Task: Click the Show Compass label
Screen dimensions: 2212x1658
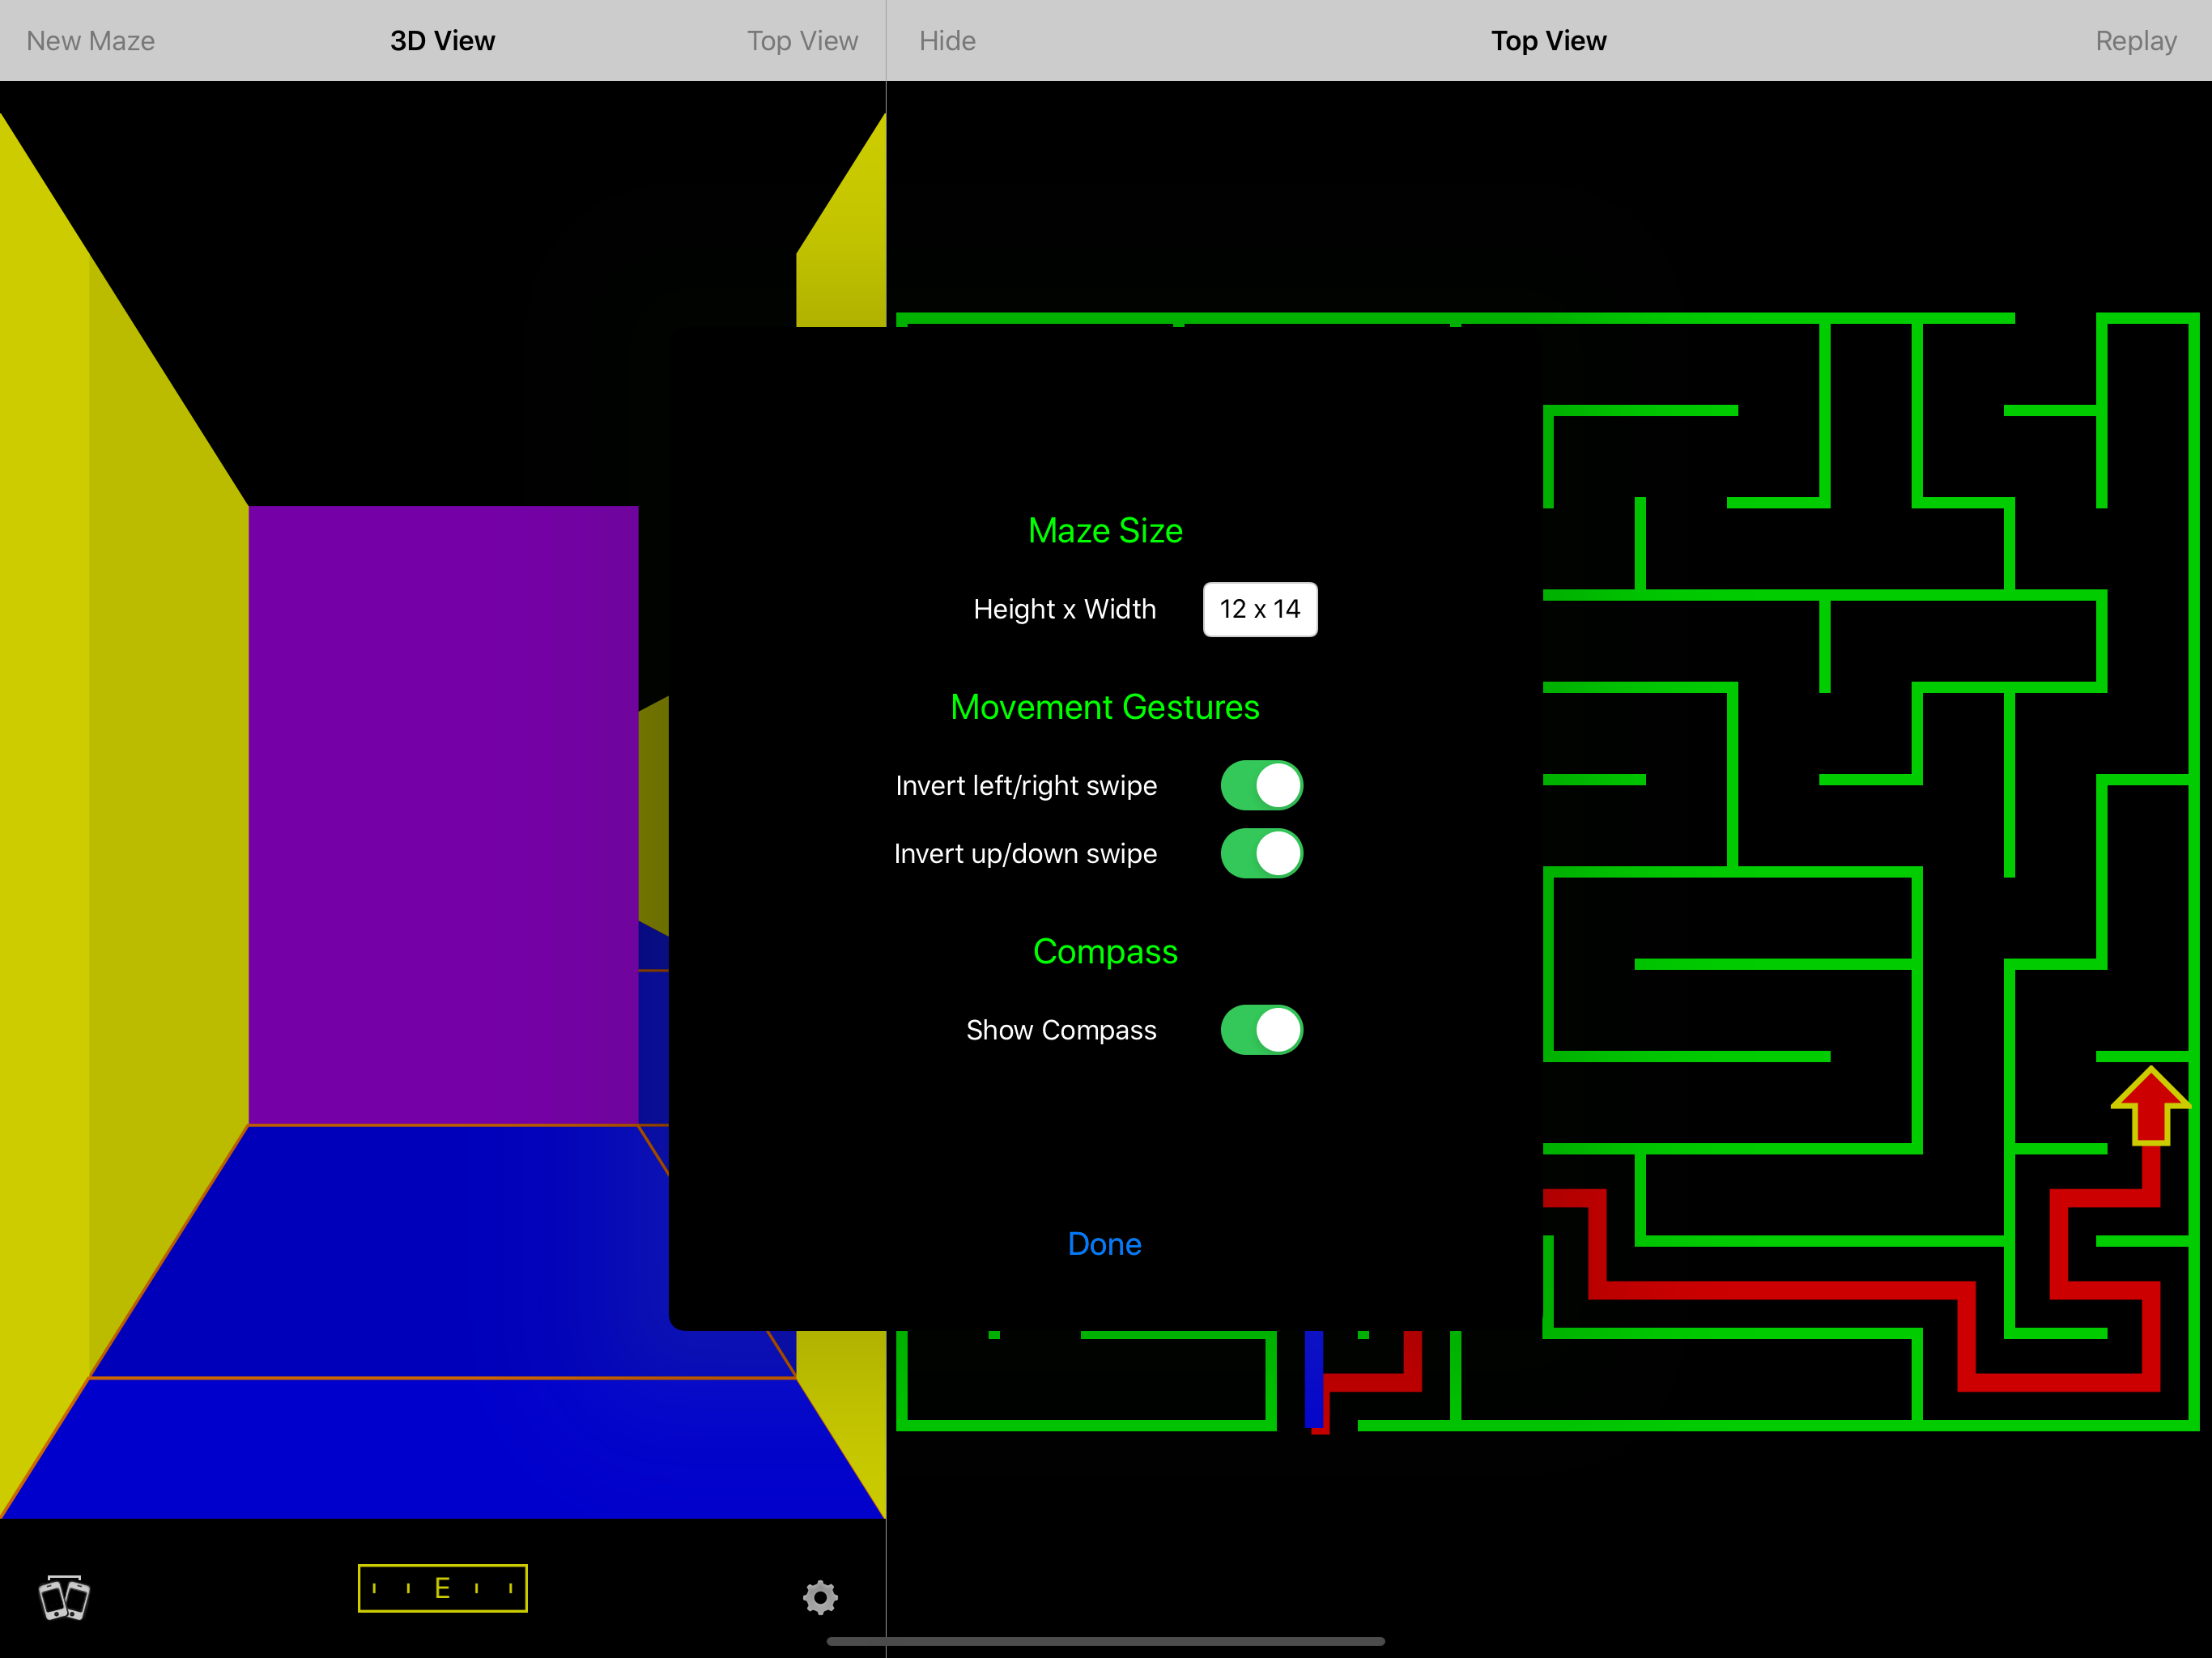Action: coord(1061,1030)
